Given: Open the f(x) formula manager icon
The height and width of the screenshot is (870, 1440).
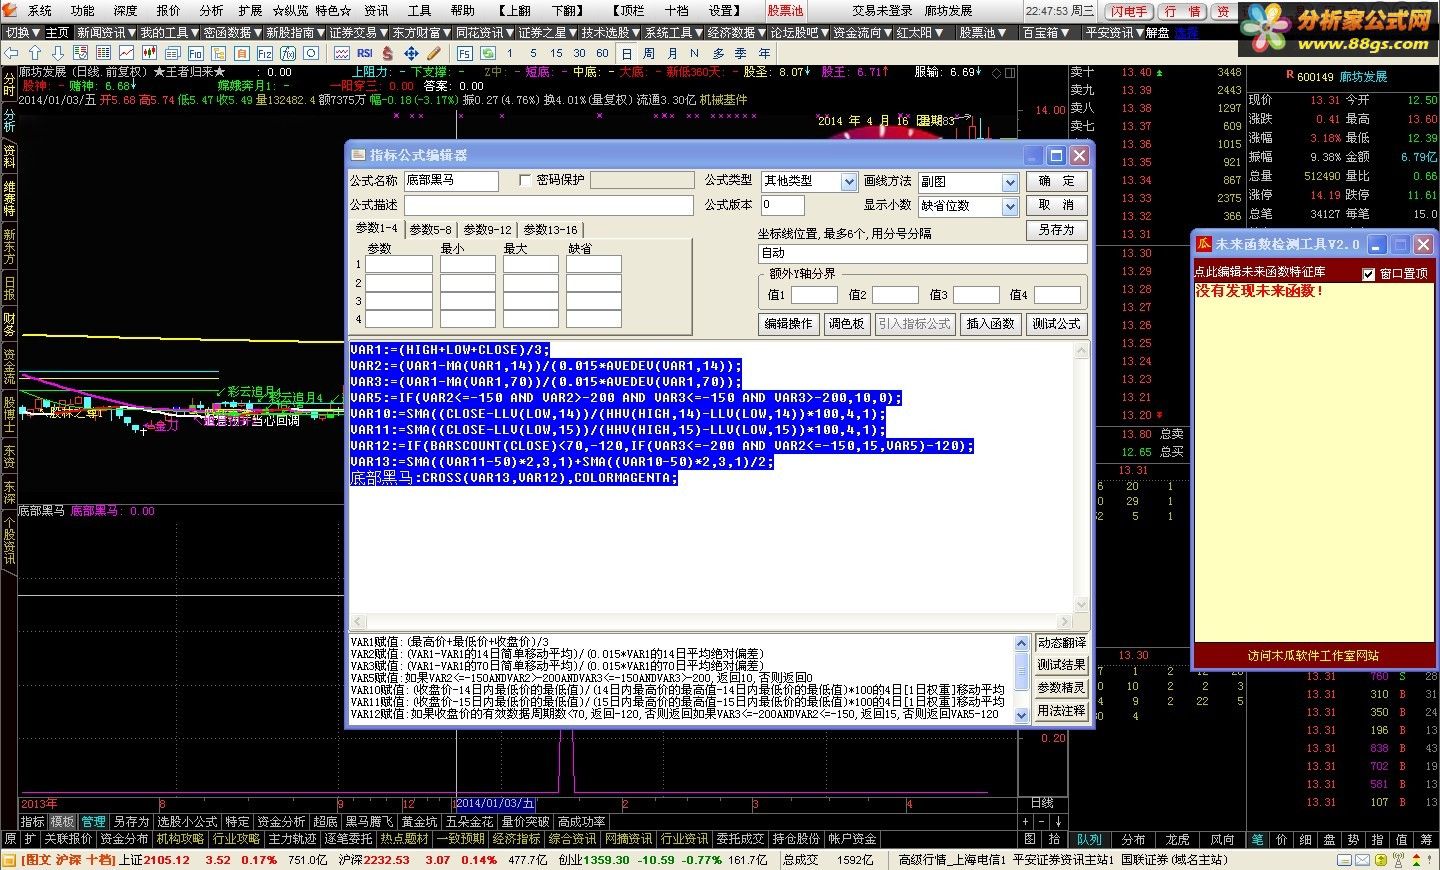Looking at the screenshot, I should coord(288,53).
